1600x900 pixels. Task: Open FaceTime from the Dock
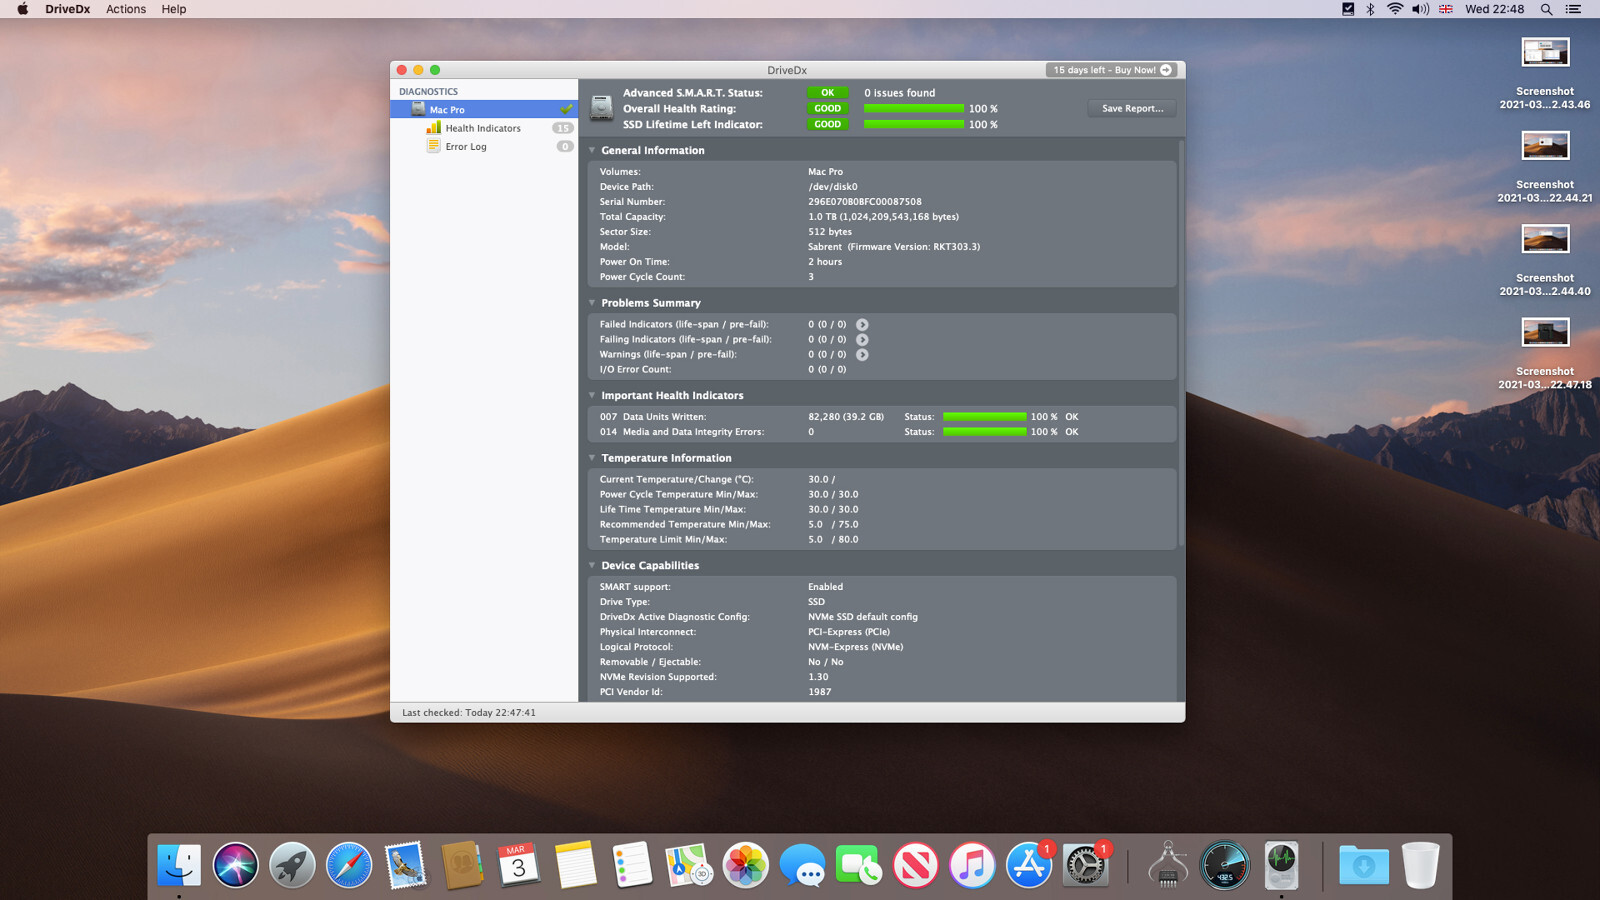pos(859,865)
